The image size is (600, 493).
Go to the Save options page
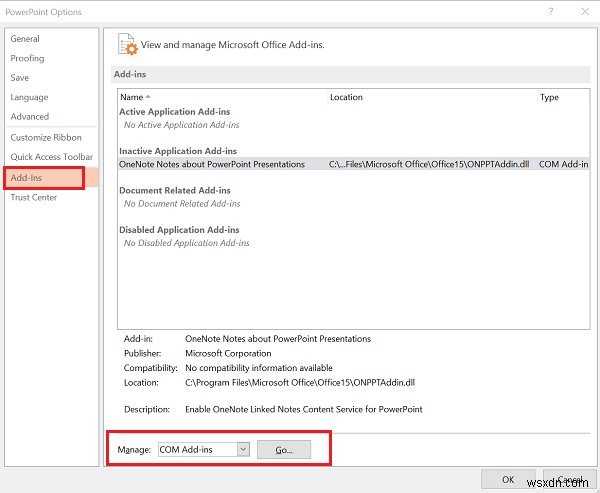pos(20,78)
